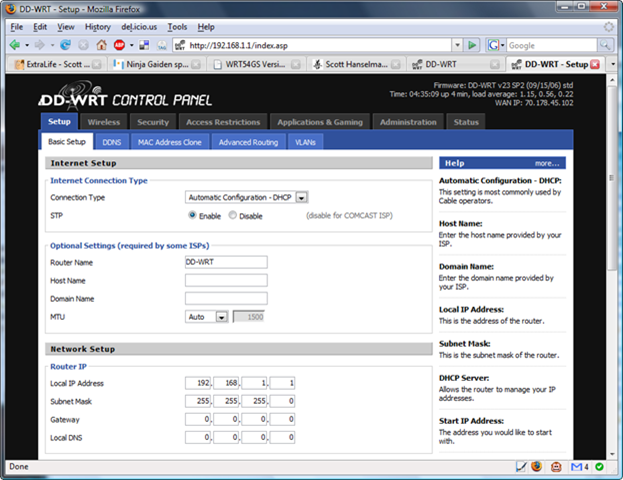Click the Greasemonkey face status icon
The height and width of the screenshot is (480, 623).
[556, 466]
